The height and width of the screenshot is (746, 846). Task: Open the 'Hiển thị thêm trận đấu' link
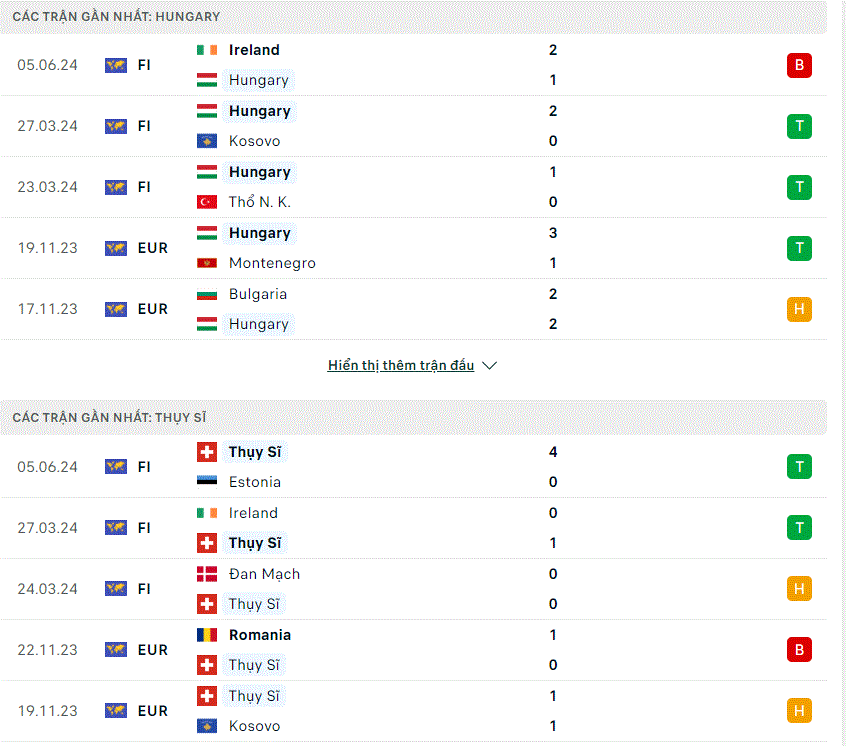(401, 365)
